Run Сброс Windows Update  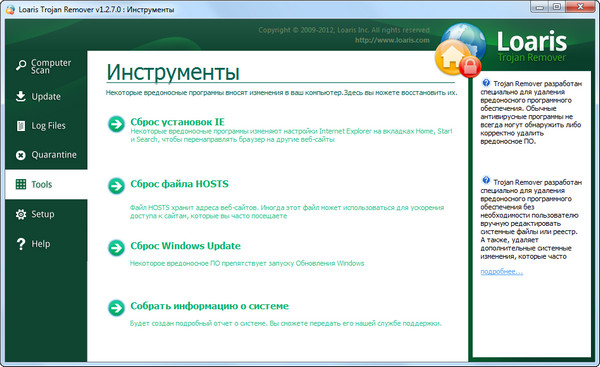coord(186,246)
